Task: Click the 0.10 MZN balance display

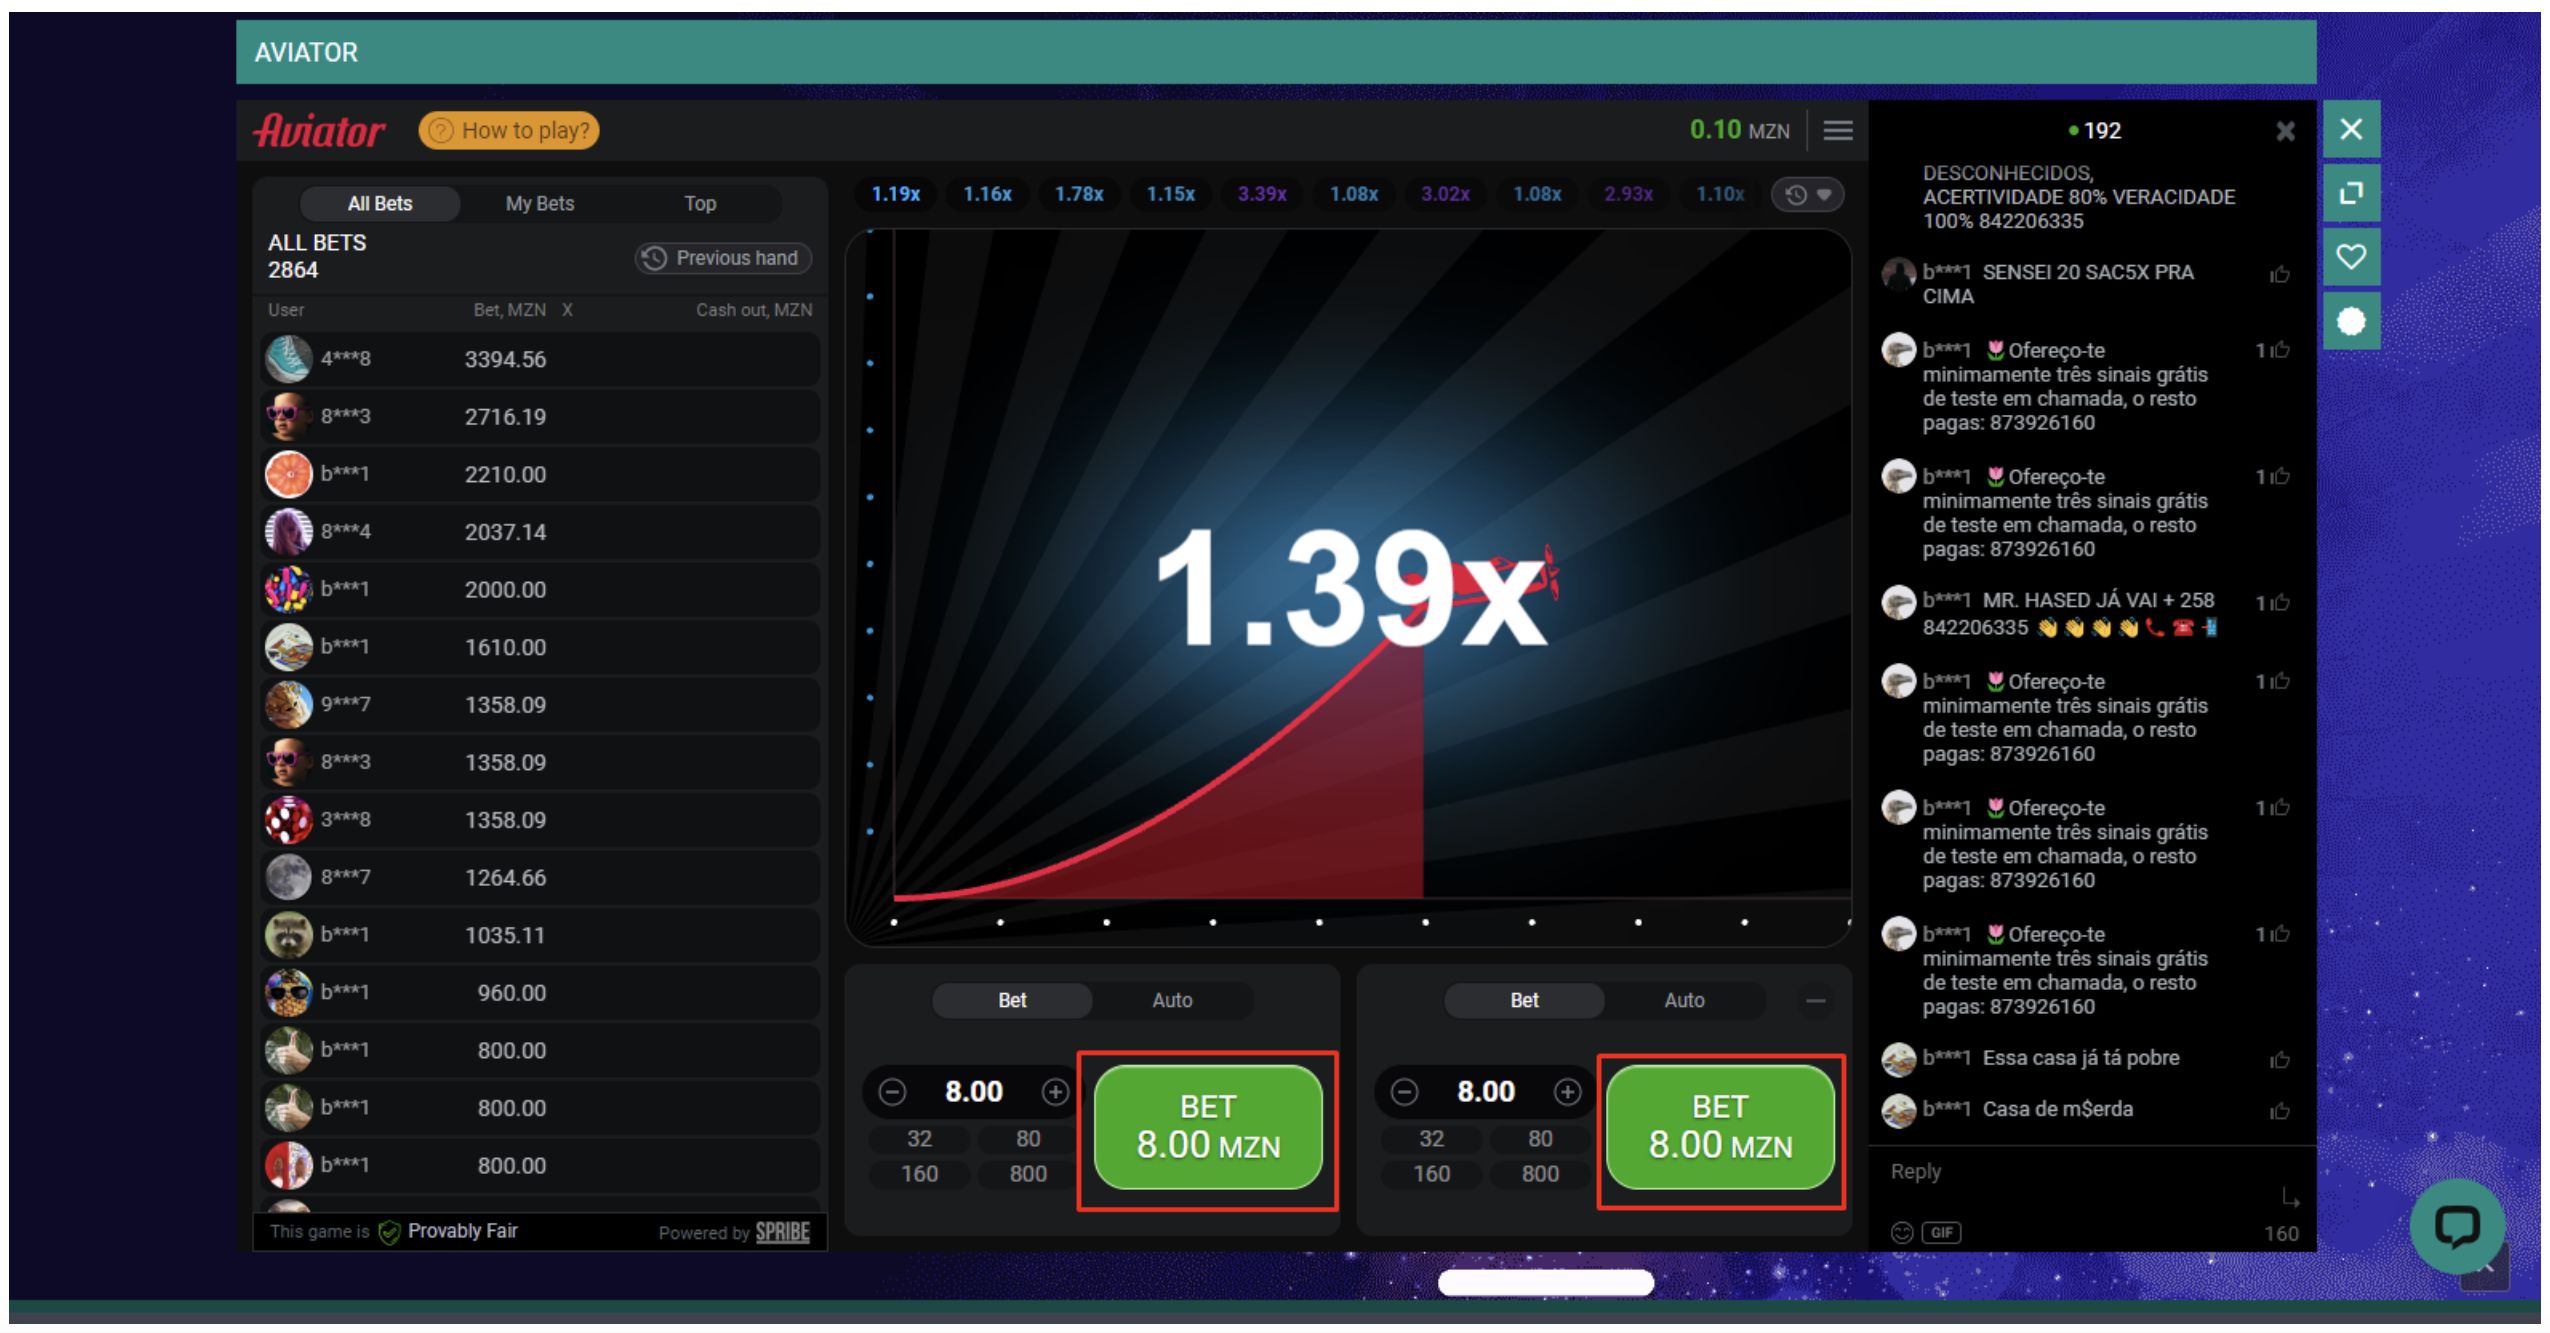Action: tap(1739, 130)
